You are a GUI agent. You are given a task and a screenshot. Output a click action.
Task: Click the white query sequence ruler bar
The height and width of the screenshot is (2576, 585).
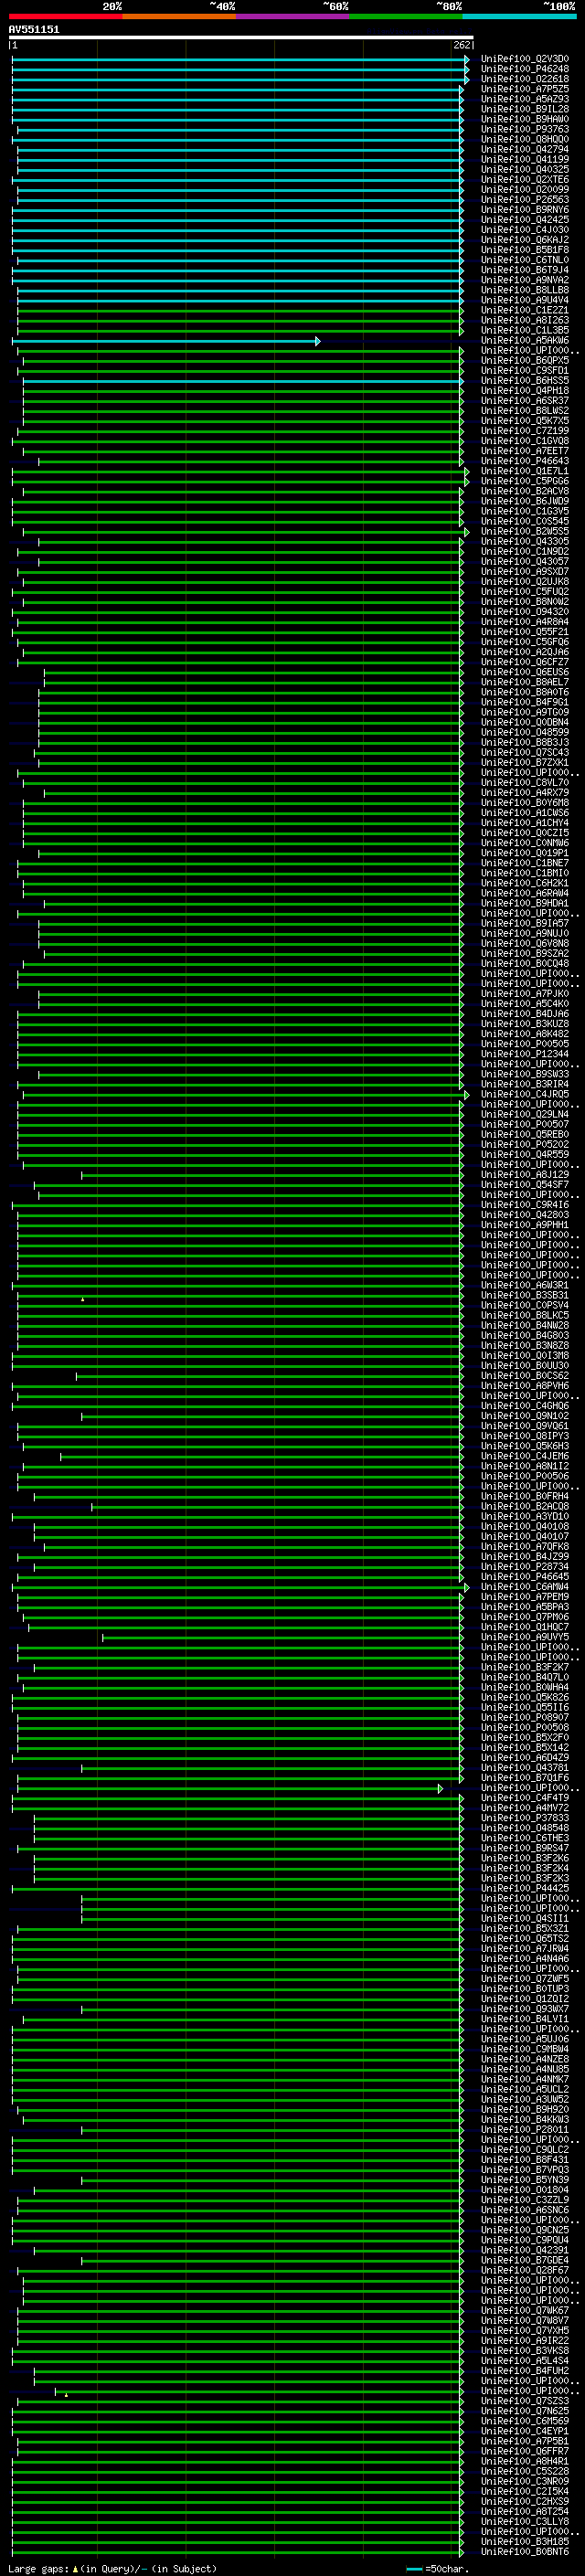click(241, 37)
